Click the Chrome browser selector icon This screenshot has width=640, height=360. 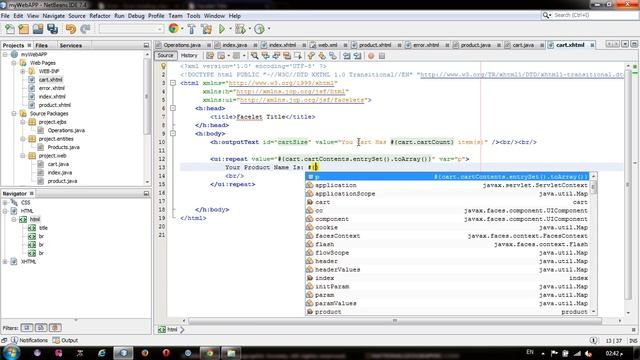pos(173,29)
